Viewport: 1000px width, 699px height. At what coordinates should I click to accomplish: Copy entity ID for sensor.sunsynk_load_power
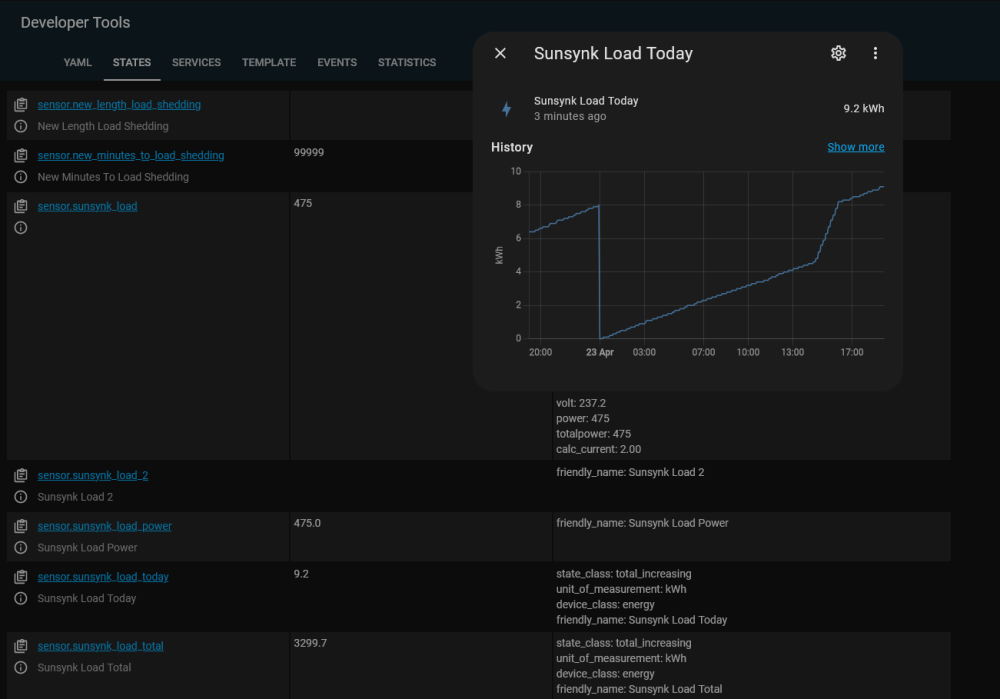point(21,526)
